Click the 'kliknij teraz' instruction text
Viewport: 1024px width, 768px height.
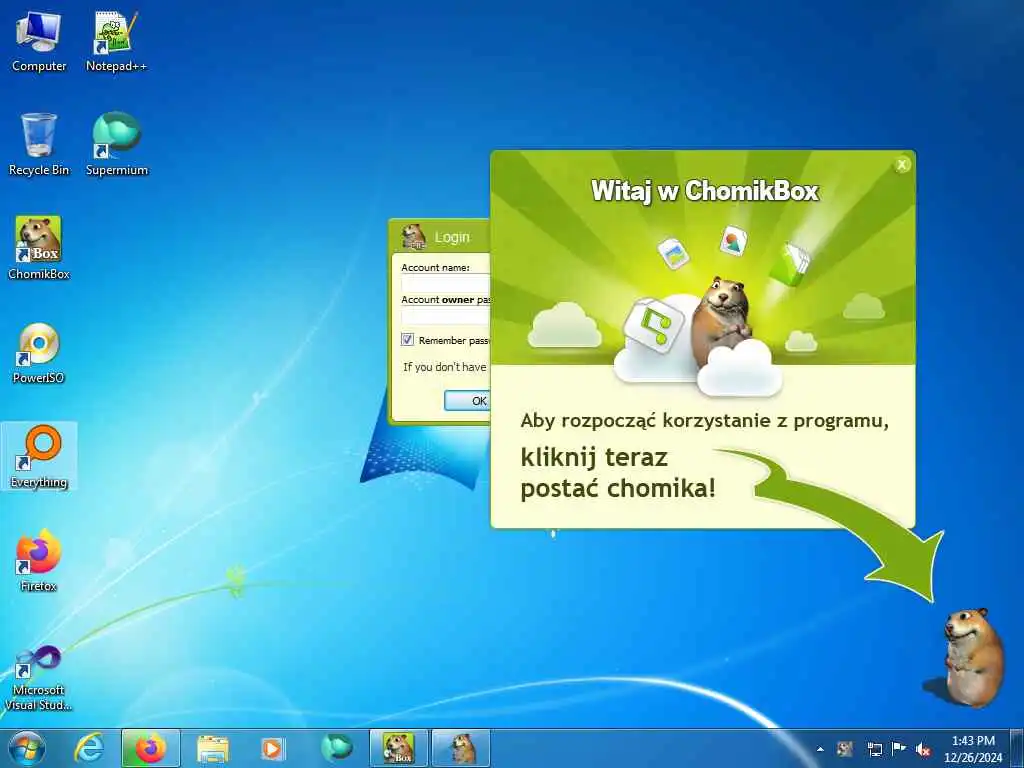click(x=594, y=457)
